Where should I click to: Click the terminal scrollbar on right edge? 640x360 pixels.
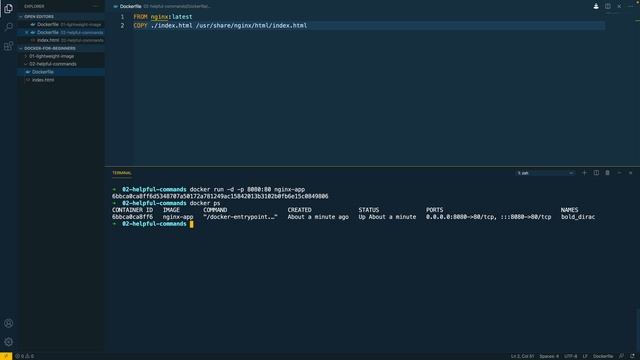tap(638, 331)
